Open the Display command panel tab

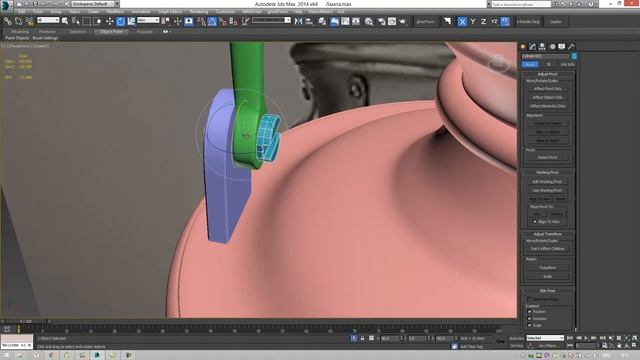coord(562,47)
